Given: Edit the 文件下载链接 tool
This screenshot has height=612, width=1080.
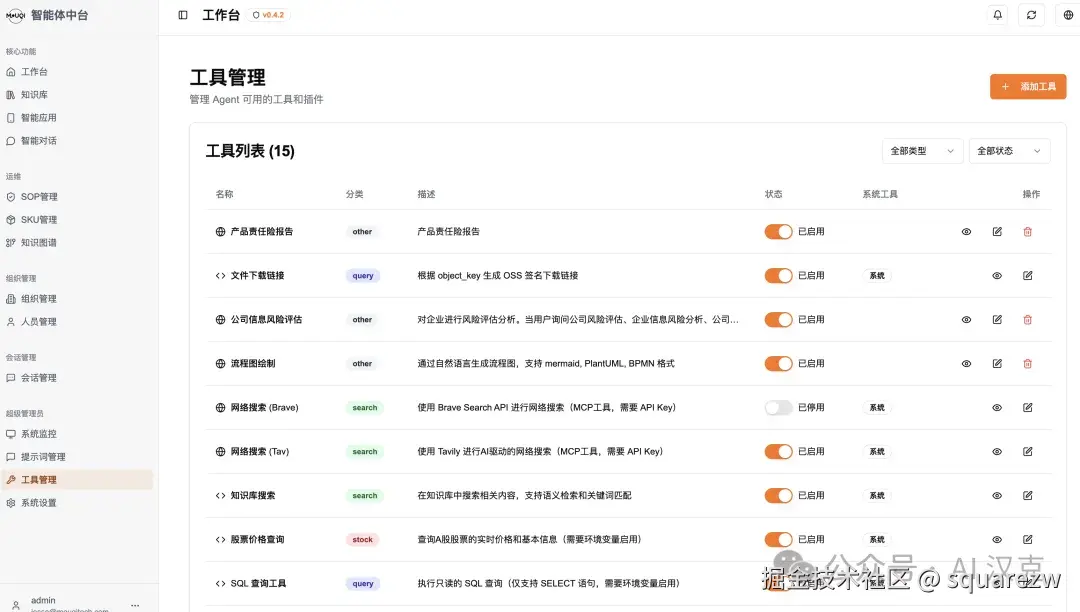Looking at the screenshot, I should [1027, 276].
